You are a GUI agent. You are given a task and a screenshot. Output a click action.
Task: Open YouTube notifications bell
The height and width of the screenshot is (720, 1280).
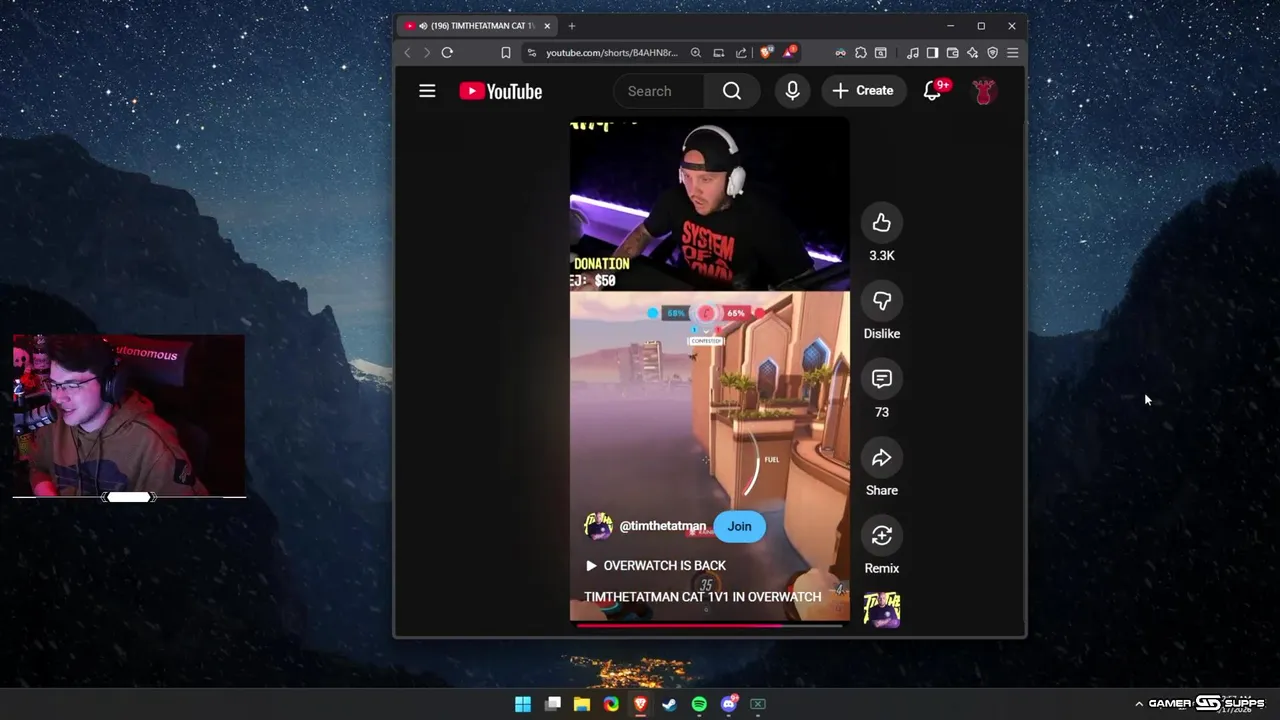tap(932, 91)
